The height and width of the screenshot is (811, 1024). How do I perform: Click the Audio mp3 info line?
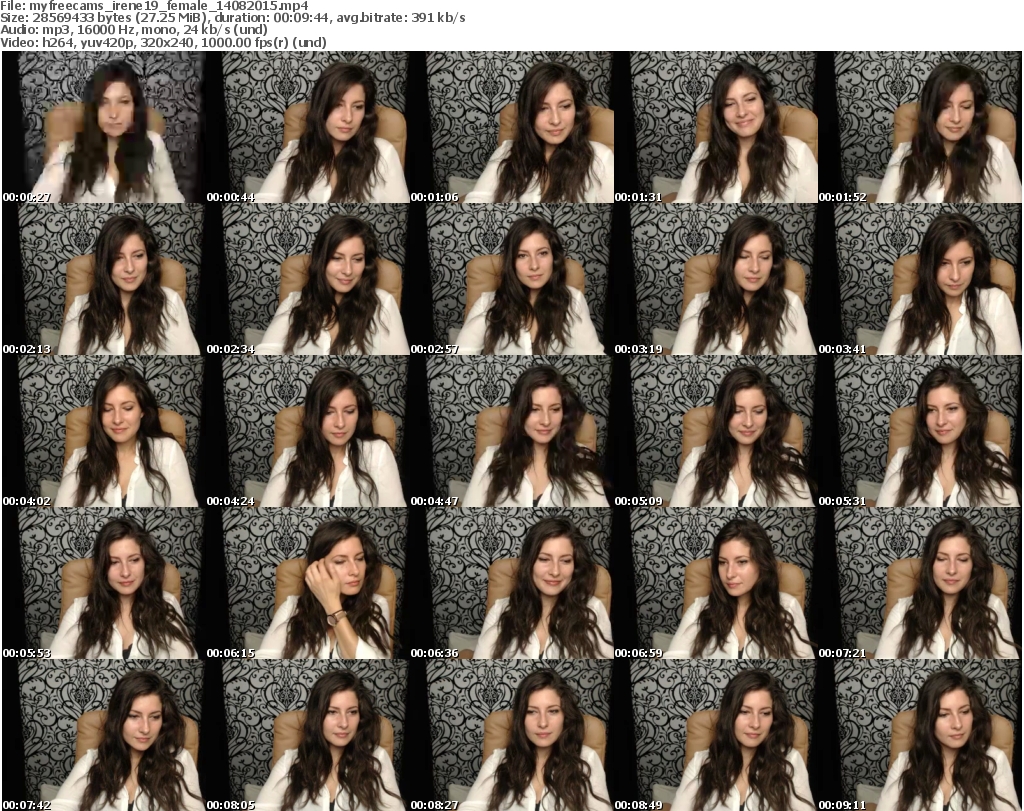[x=134, y=31]
